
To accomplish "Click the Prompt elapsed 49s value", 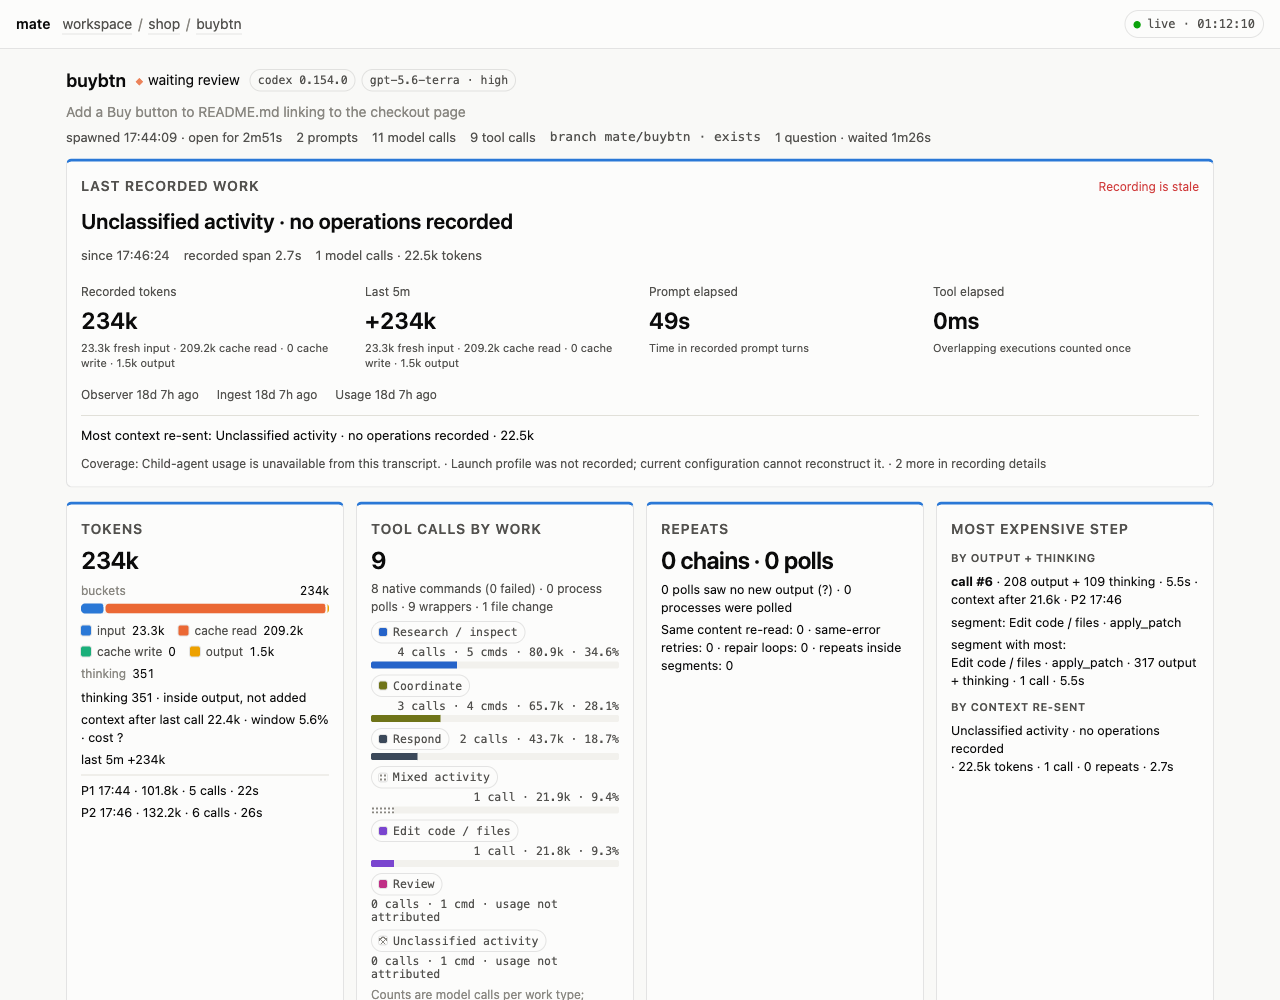I will click(670, 321).
